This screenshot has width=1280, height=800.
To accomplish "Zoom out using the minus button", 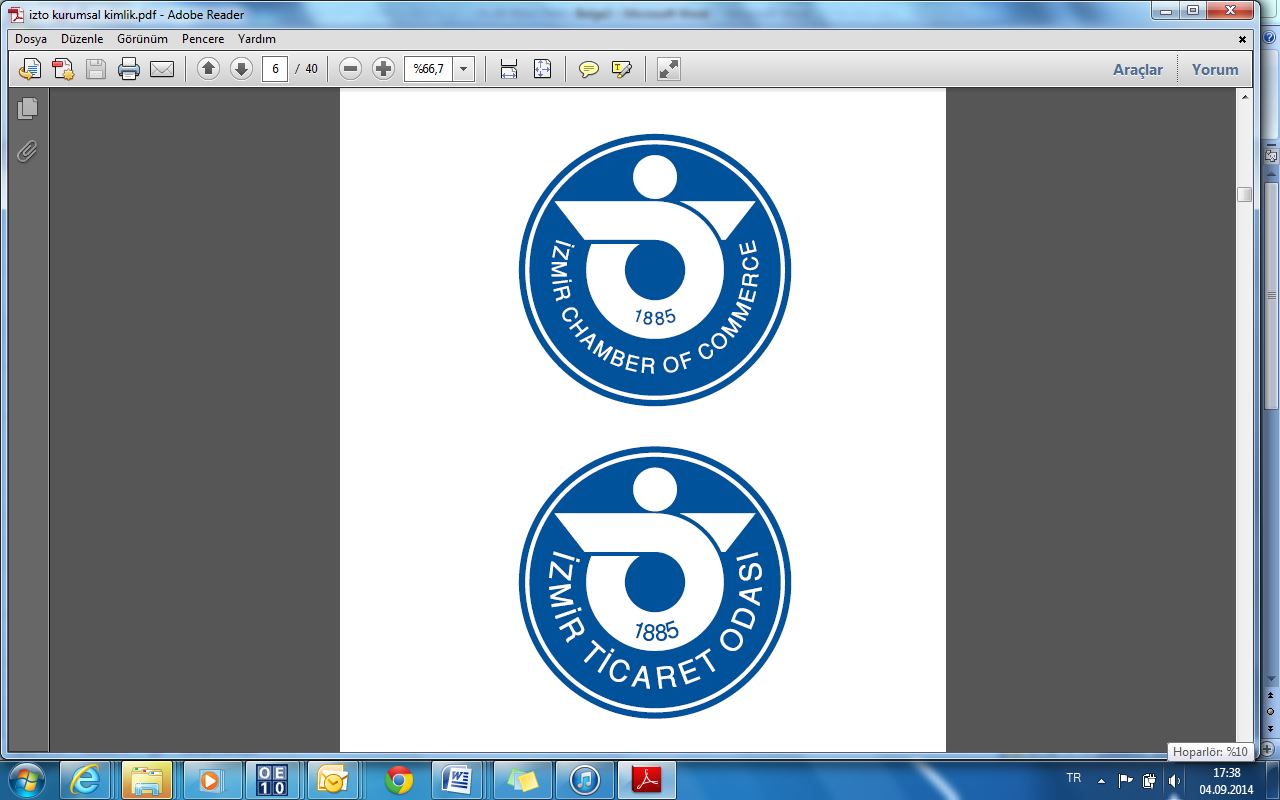I will pos(350,69).
